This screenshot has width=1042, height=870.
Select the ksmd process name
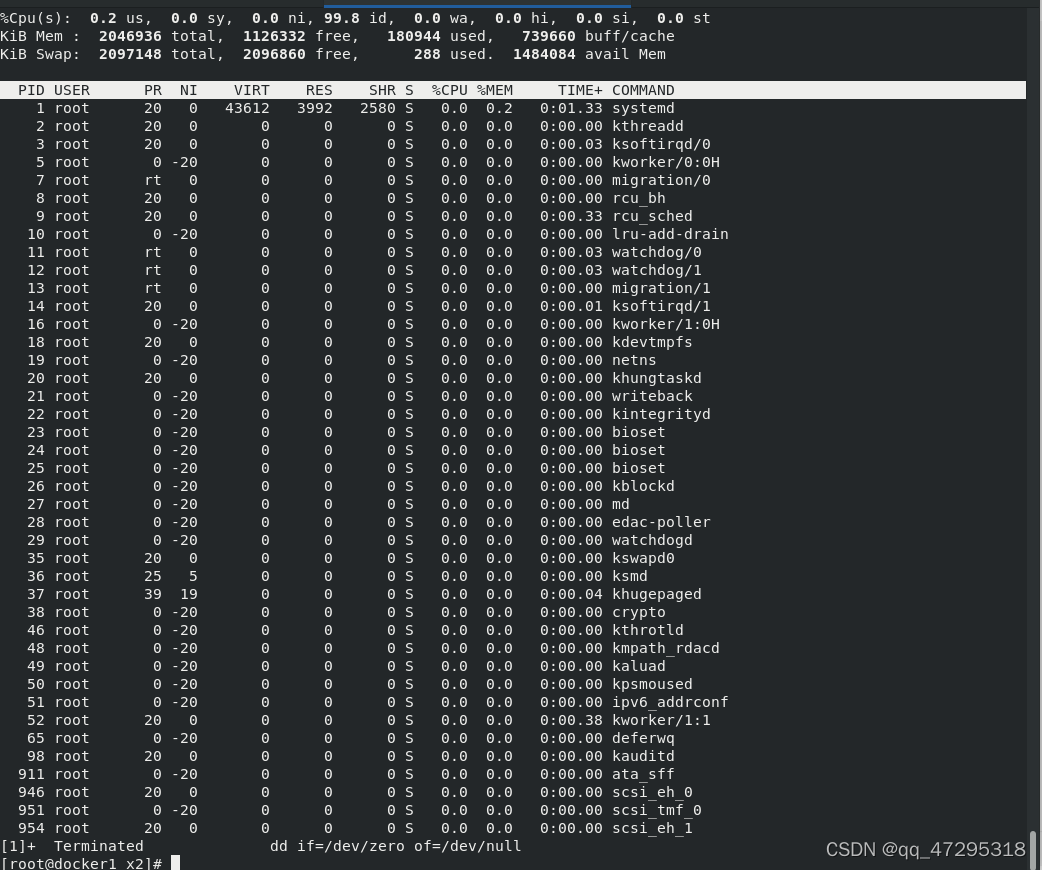click(x=630, y=576)
